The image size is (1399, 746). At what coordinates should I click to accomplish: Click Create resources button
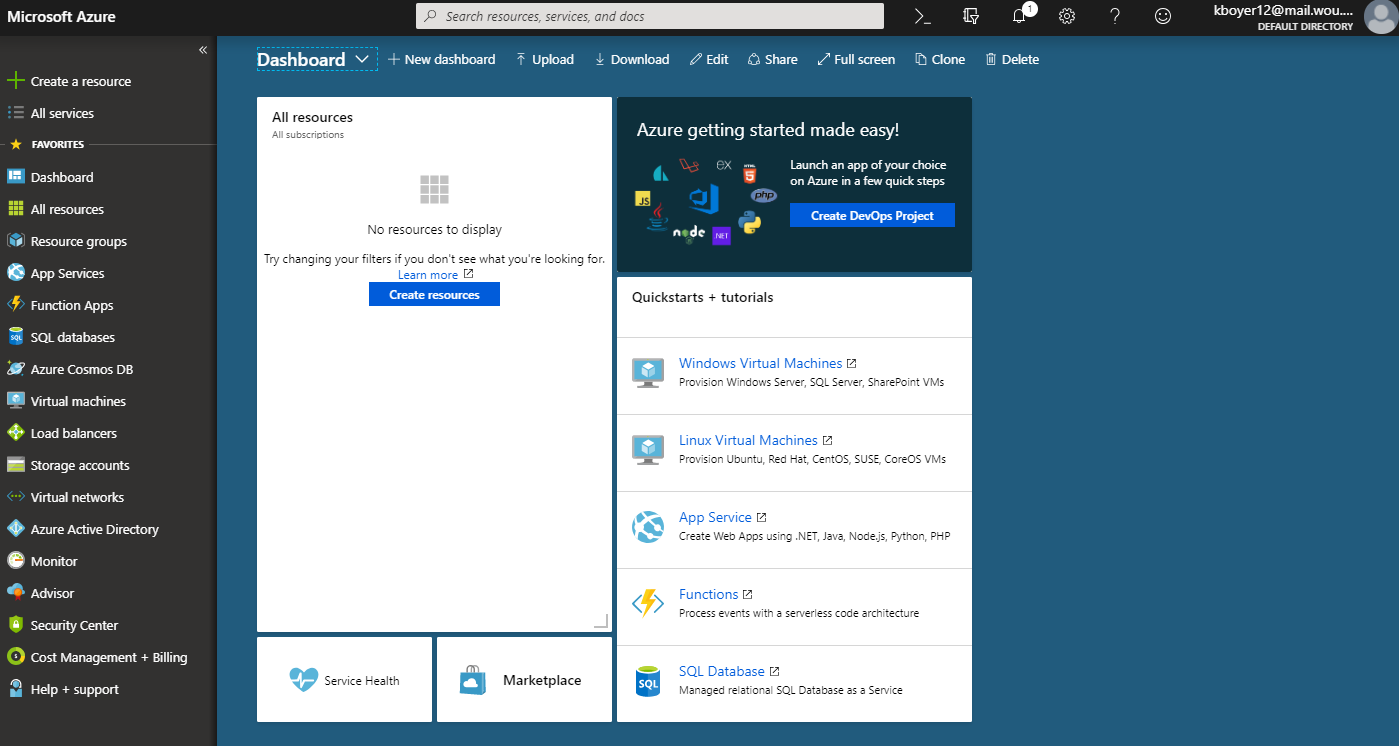(434, 295)
